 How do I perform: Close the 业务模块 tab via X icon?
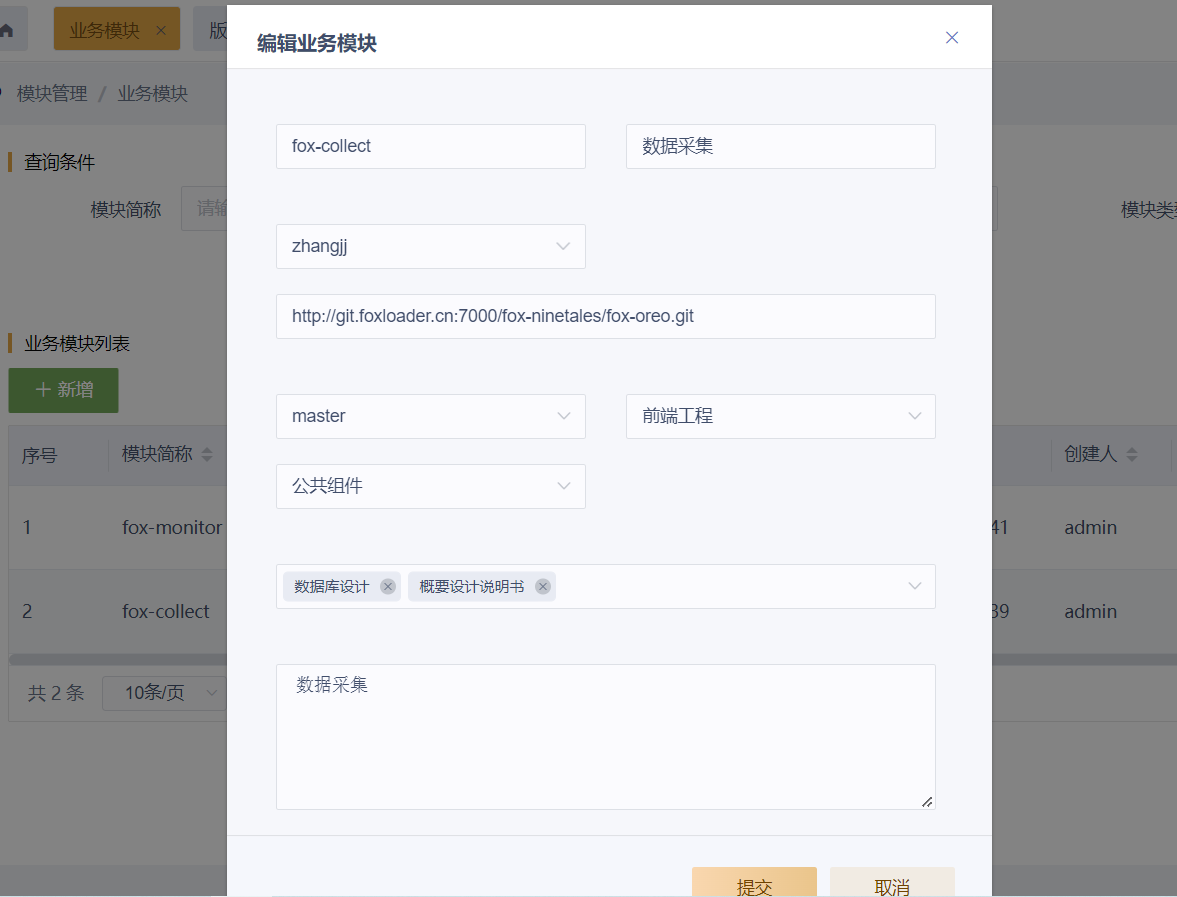[161, 30]
